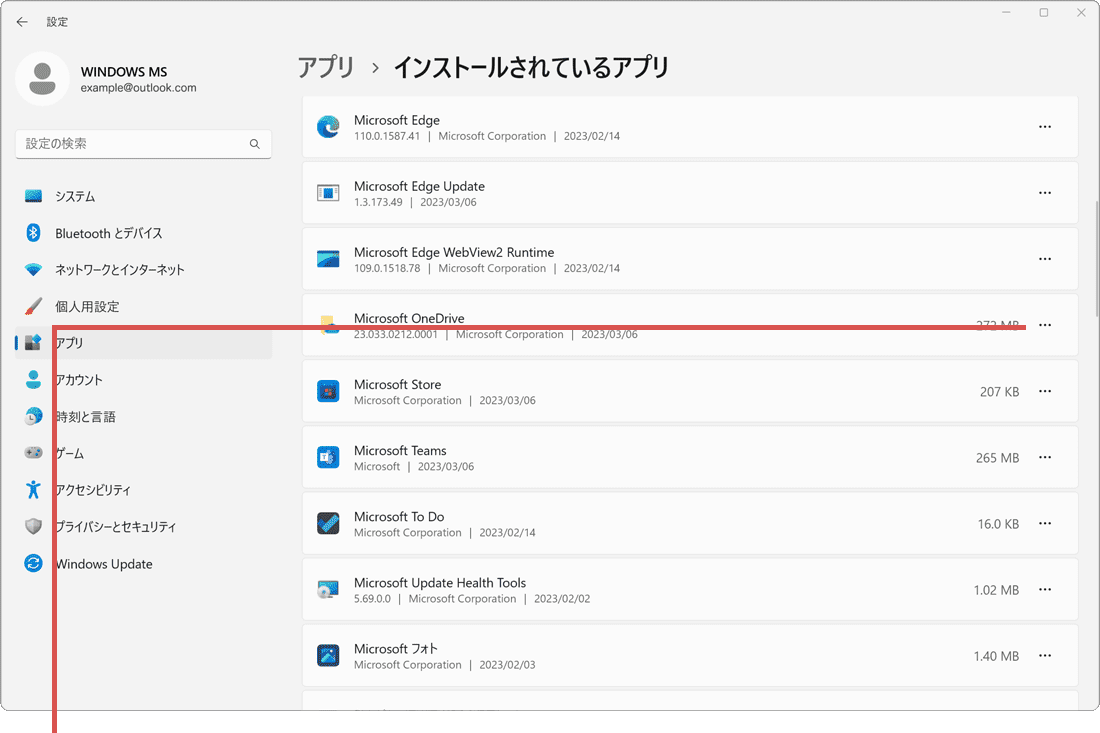Click the Microsoft Edge Update icon
Screen dimensions: 1100x733
coord(328,193)
